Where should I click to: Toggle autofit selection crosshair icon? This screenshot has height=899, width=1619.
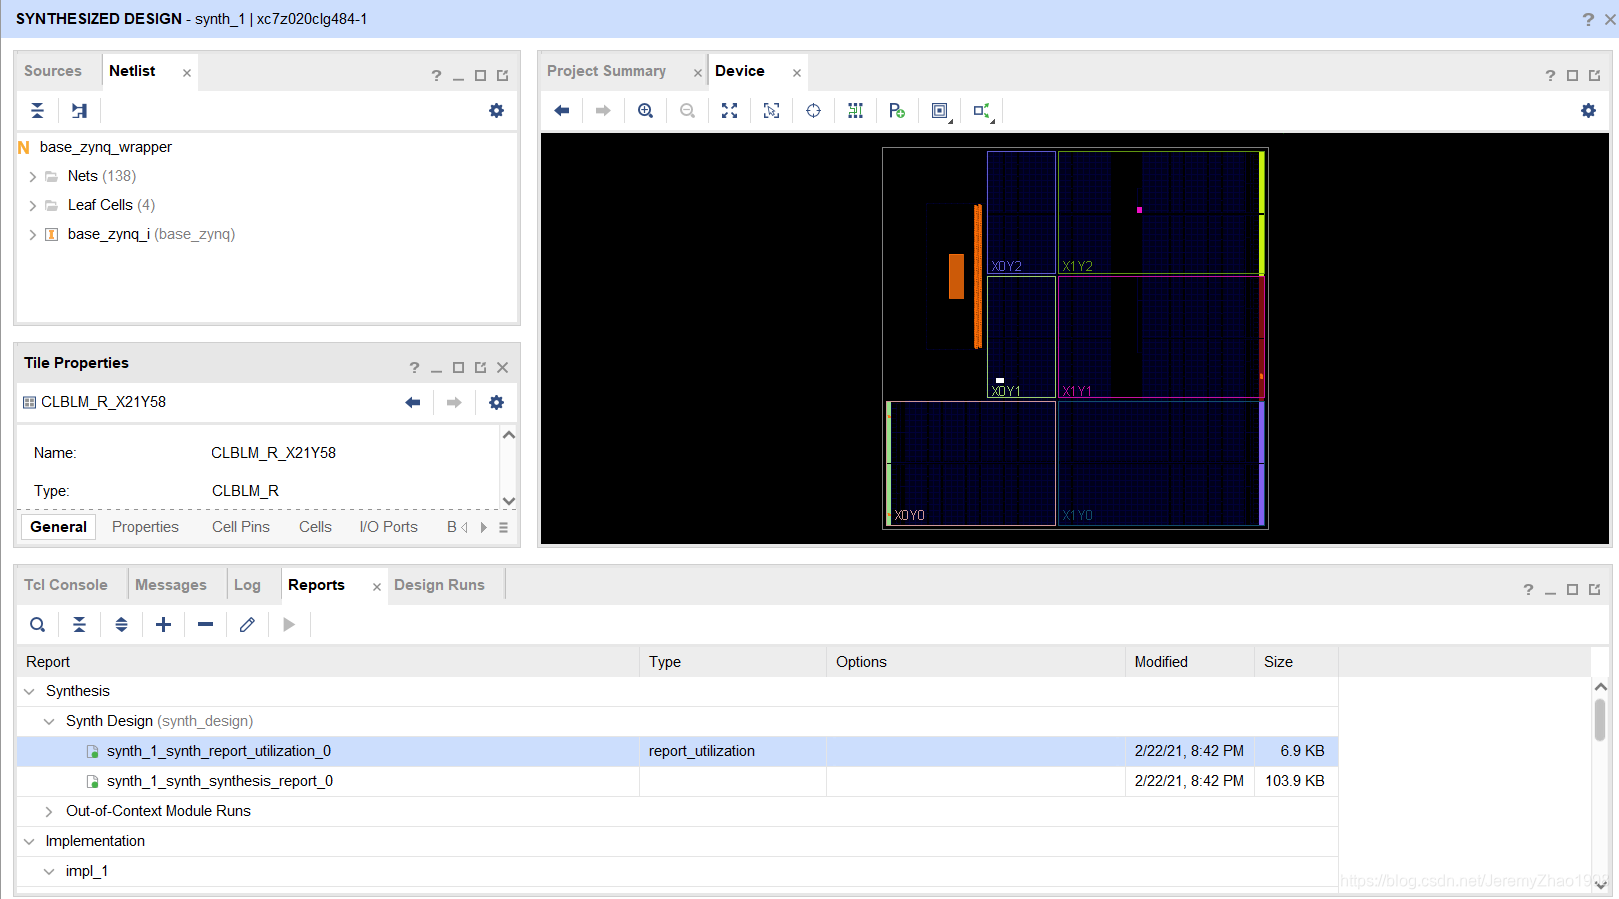coord(813,111)
